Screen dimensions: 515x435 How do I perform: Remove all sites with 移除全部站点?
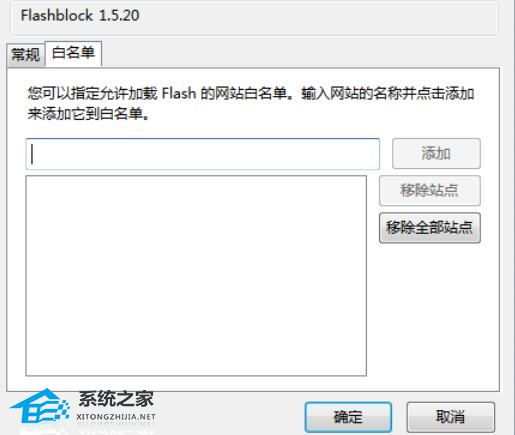(430, 228)
